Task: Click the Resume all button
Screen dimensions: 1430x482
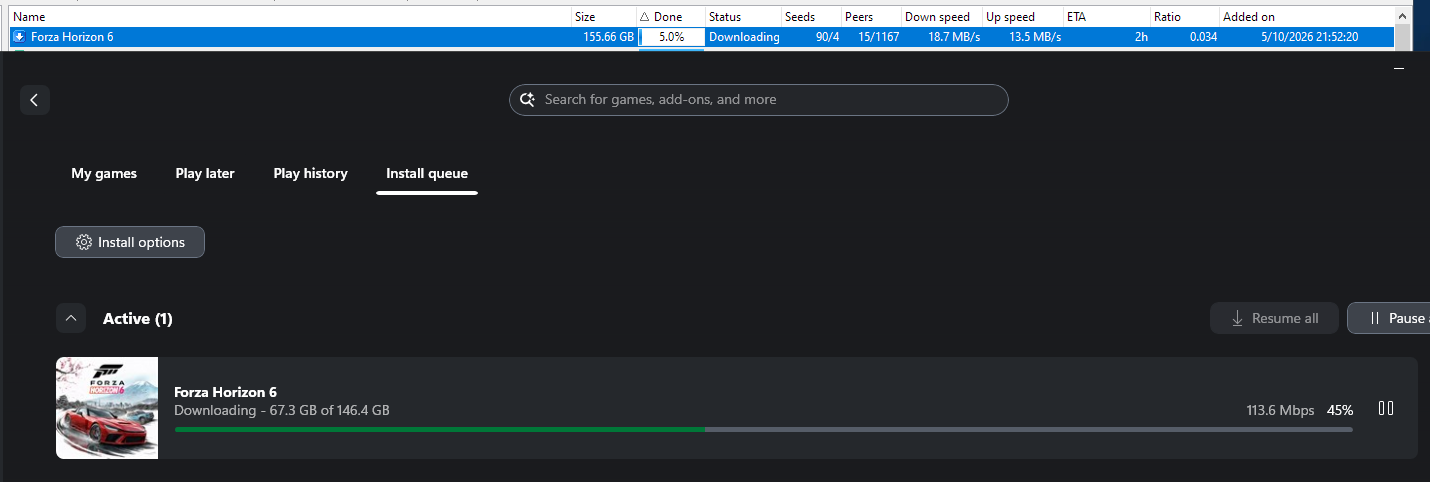Action: click(1274, 318)
